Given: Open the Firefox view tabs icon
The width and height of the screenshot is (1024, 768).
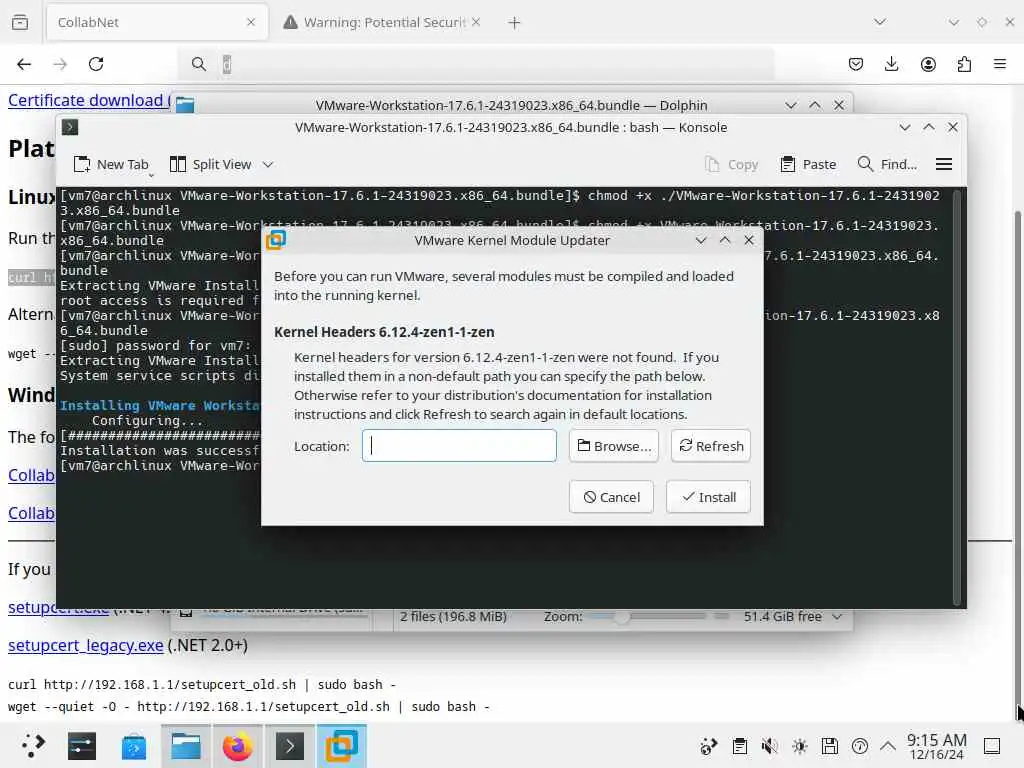Looking at the screenshot, I should pos(20,22).
